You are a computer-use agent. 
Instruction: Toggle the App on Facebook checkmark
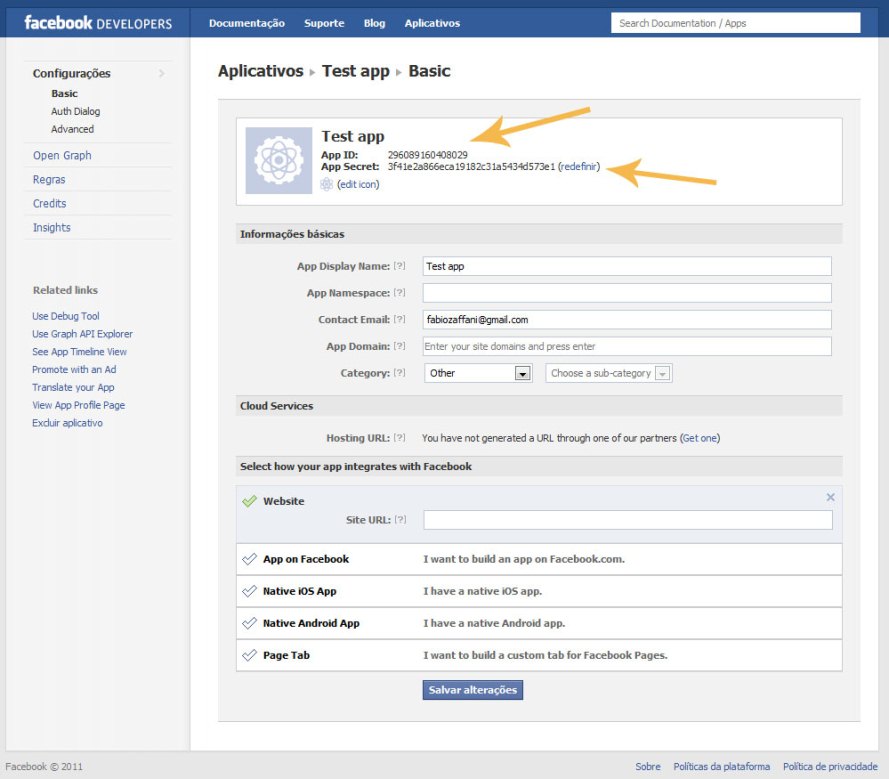pyautogui.click(x=249, y=559)
